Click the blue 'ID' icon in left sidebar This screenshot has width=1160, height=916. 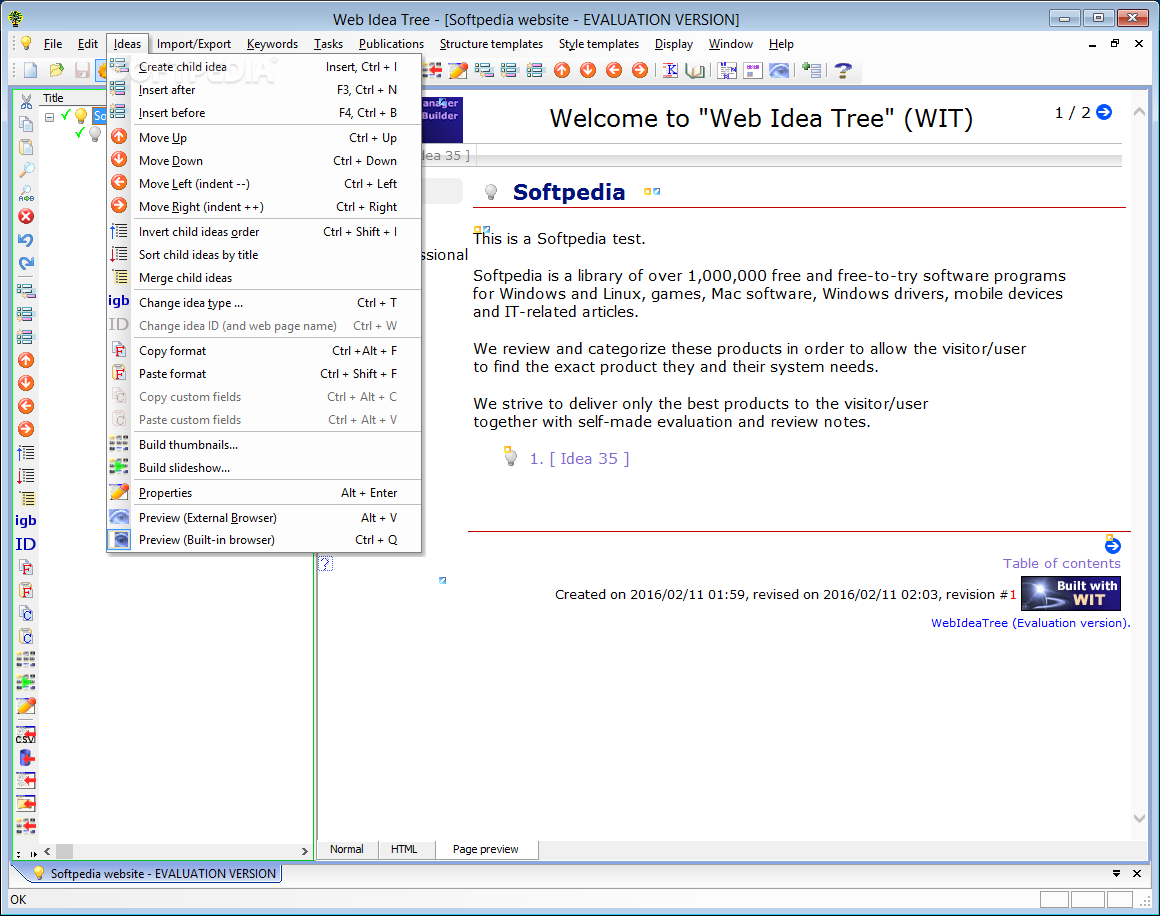pyautogui.click(x=26, y=544)
